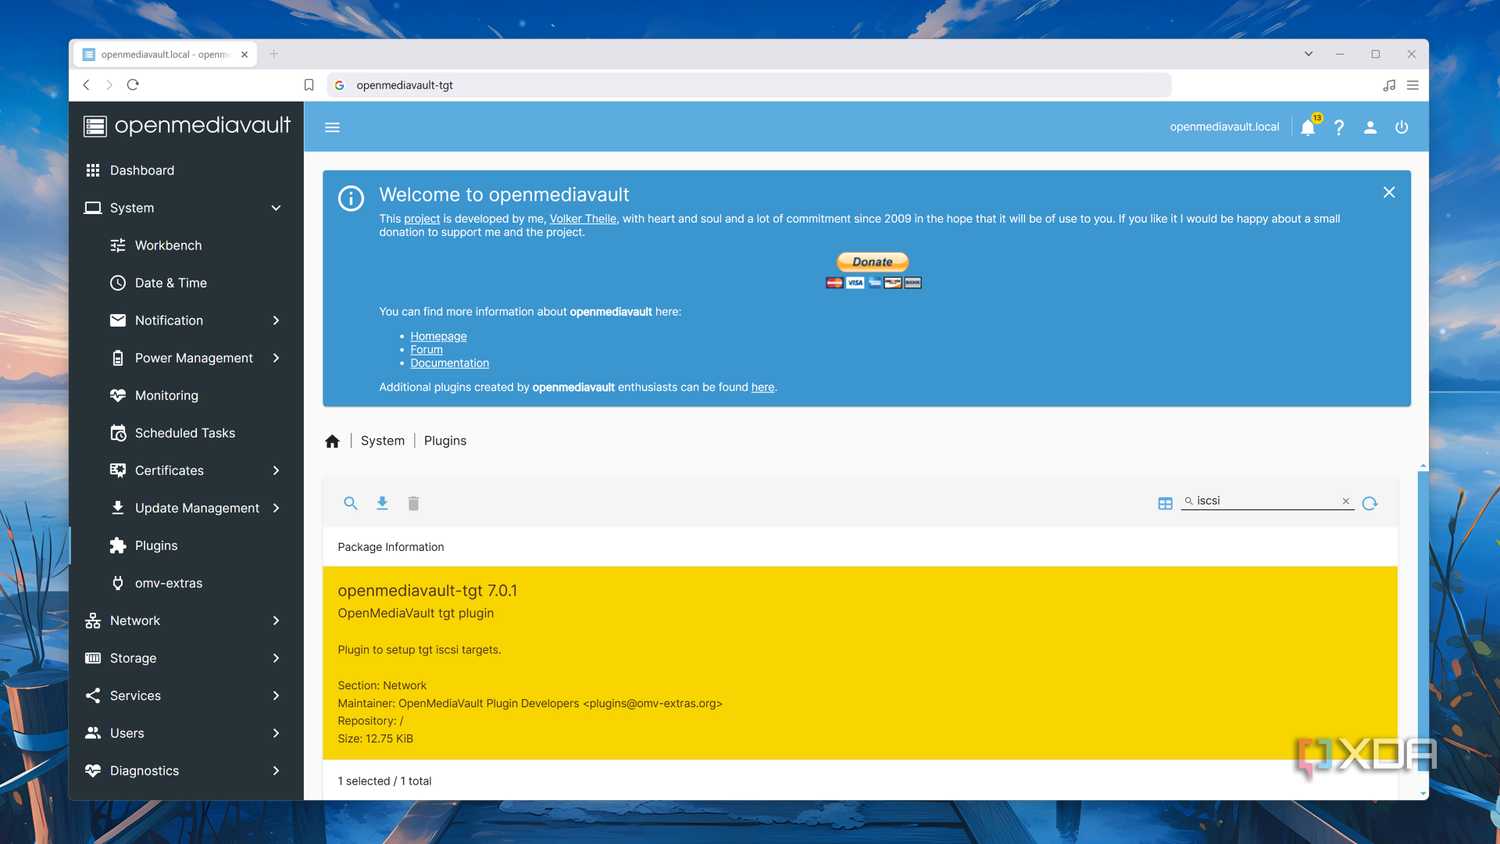This screenshot has width=1500, height=844.
Task: Open the Homepage link
Action: [438, 336]
